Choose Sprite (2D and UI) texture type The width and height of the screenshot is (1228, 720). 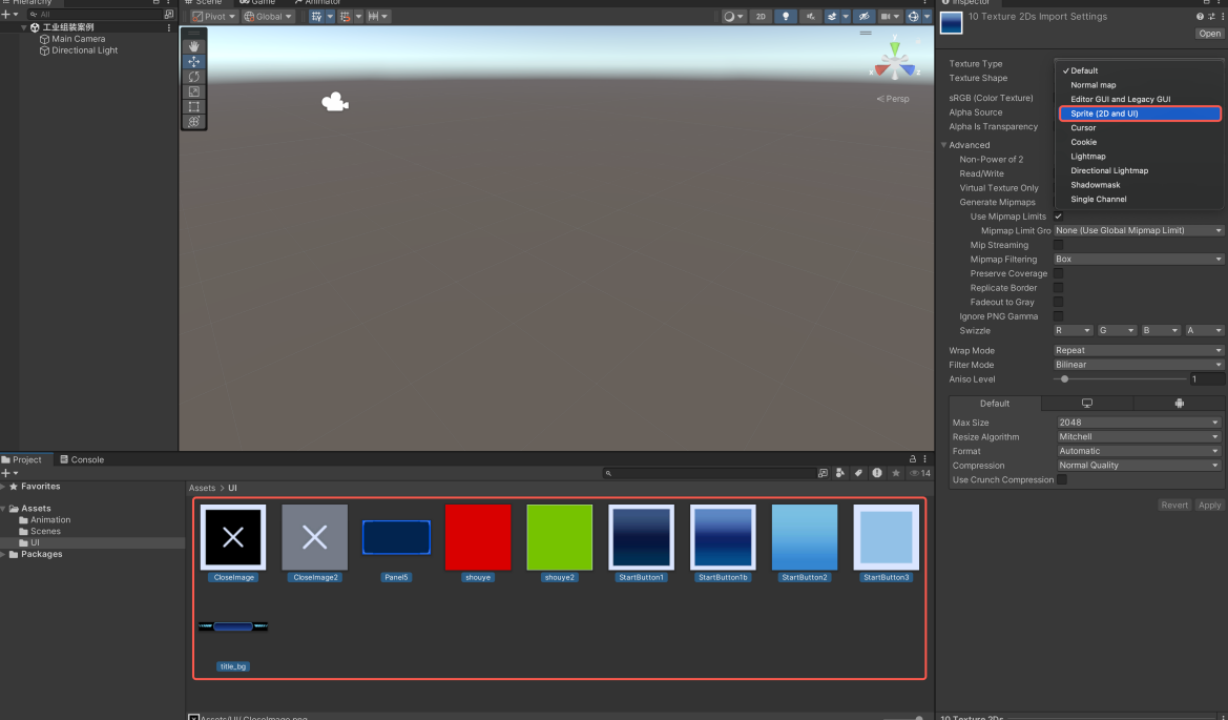[1139, 114]
